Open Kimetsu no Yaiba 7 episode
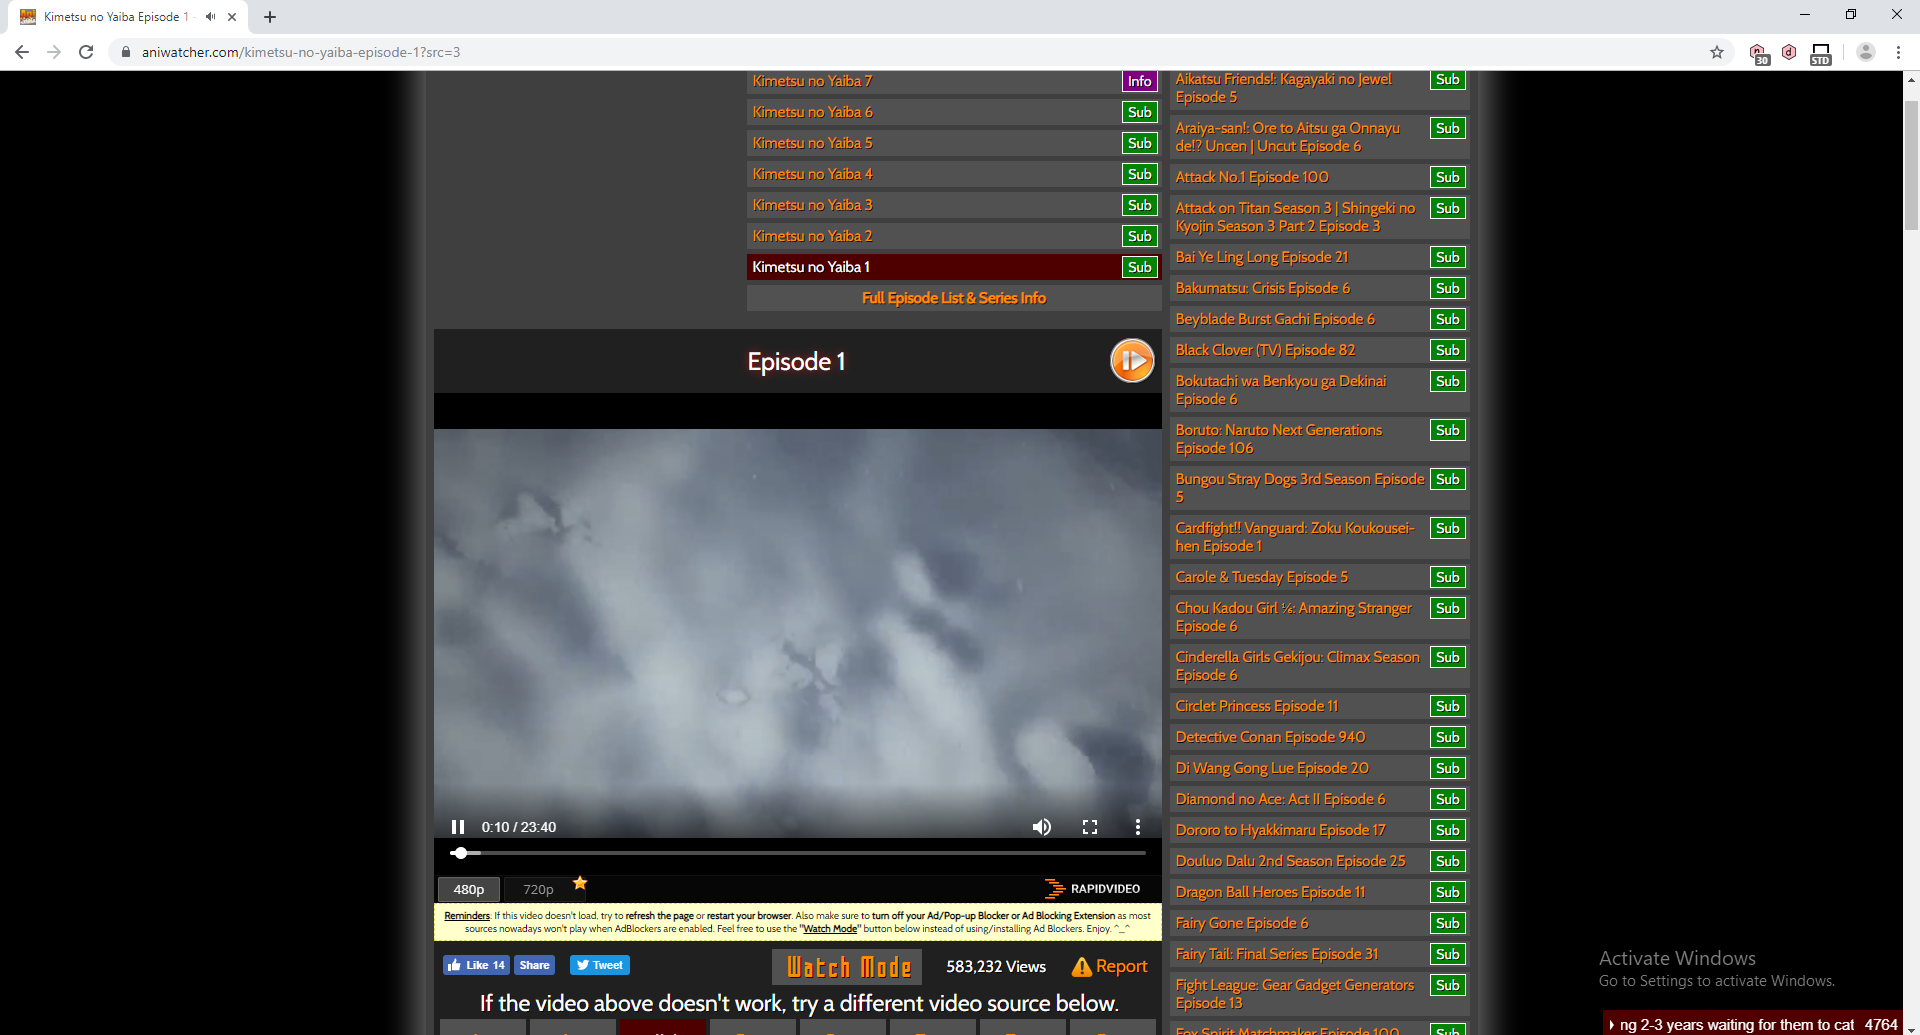Viewport: 1920px width, 1035px height. [812, 81]
